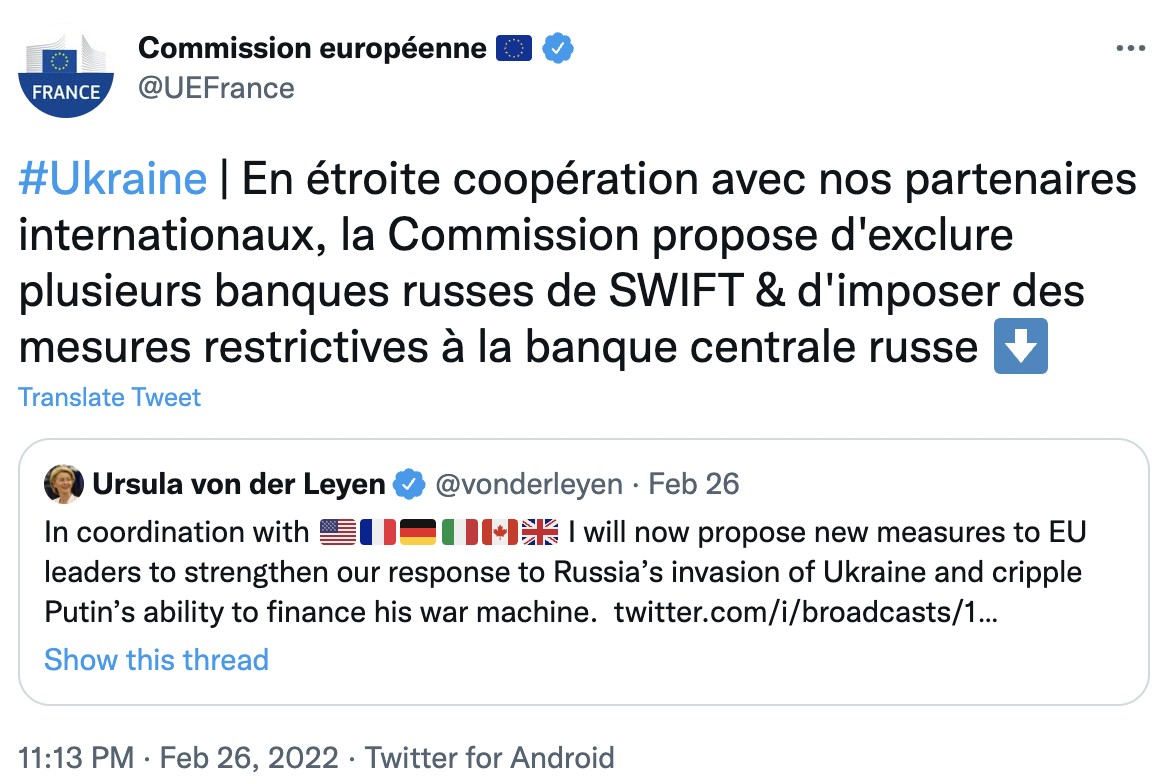
Task: Expand Show this thread
Action: coord(156,660)
